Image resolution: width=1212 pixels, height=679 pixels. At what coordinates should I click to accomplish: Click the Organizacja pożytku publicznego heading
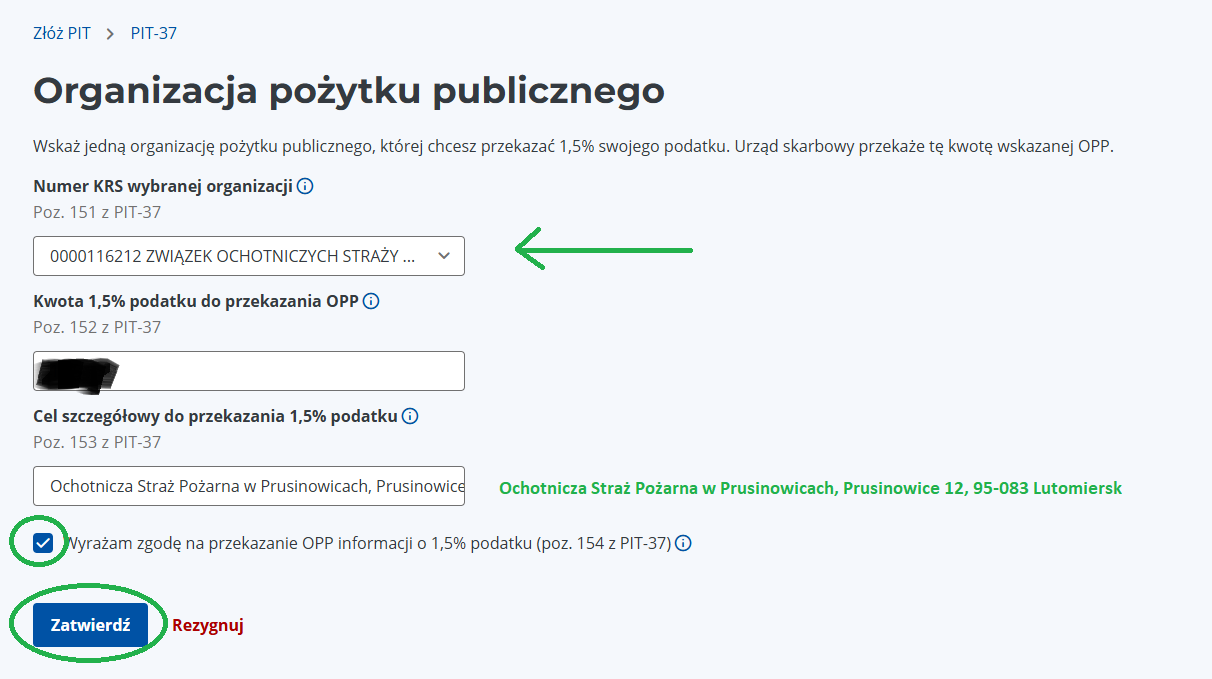click(349, 91)
